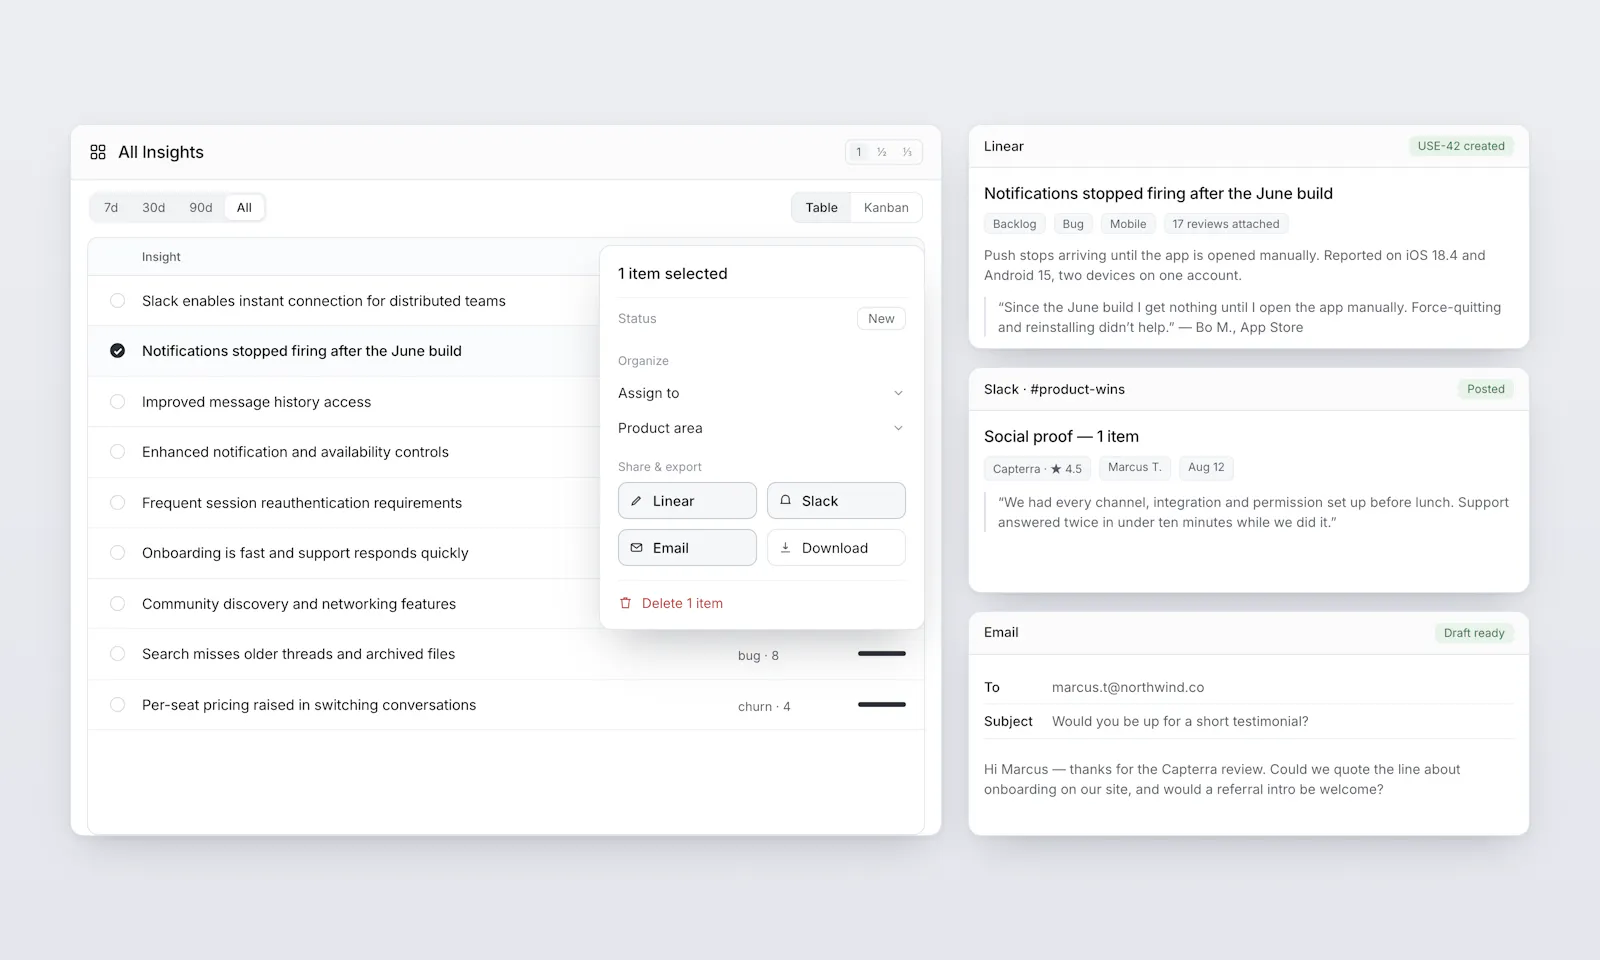
Task: Click the 17 reviews attached tag
Action: (1226, 224)
